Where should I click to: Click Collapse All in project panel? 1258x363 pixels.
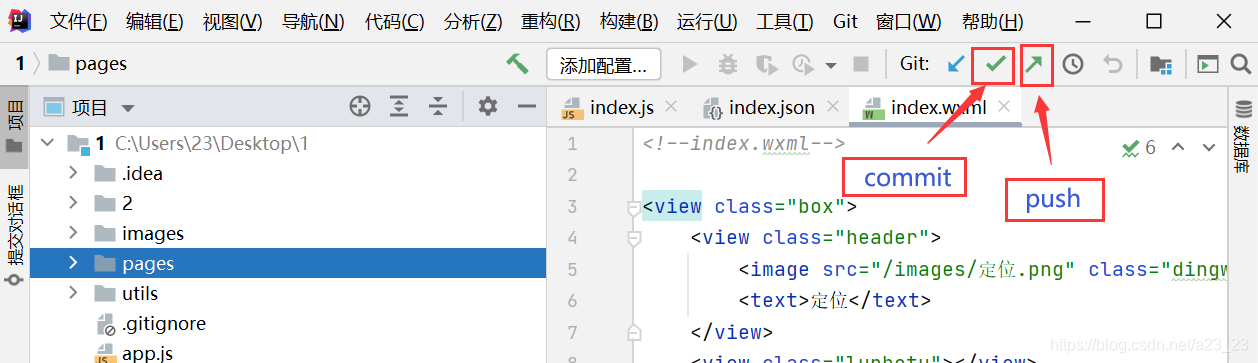pos(438,106)
